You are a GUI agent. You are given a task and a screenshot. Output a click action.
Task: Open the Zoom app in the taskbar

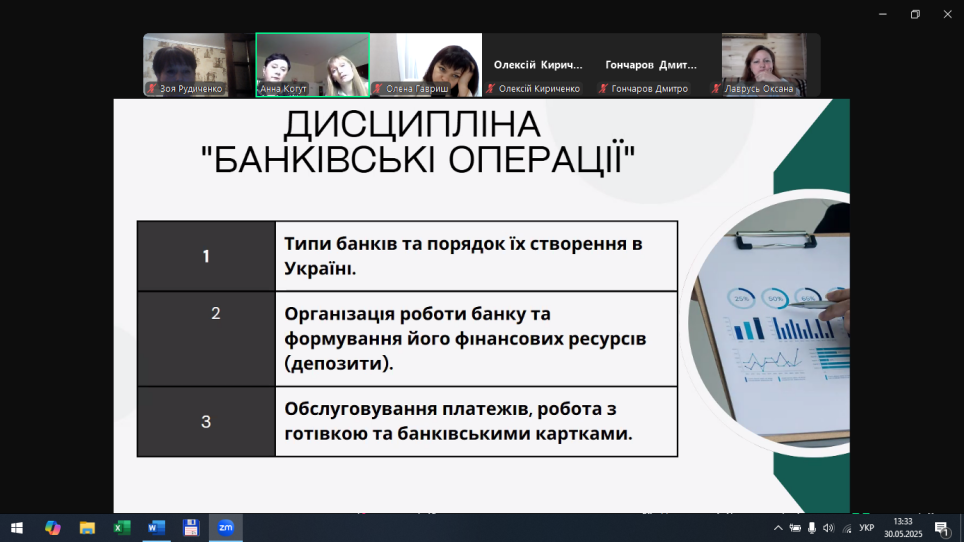tap(225, 527)
